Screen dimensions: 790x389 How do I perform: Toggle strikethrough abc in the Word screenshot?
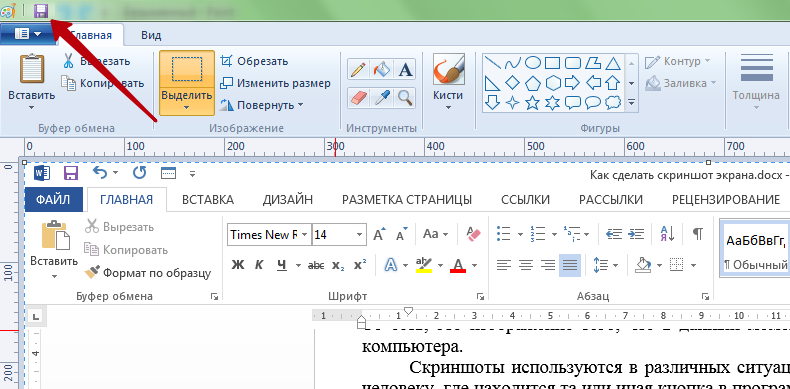tap(316, 265)
